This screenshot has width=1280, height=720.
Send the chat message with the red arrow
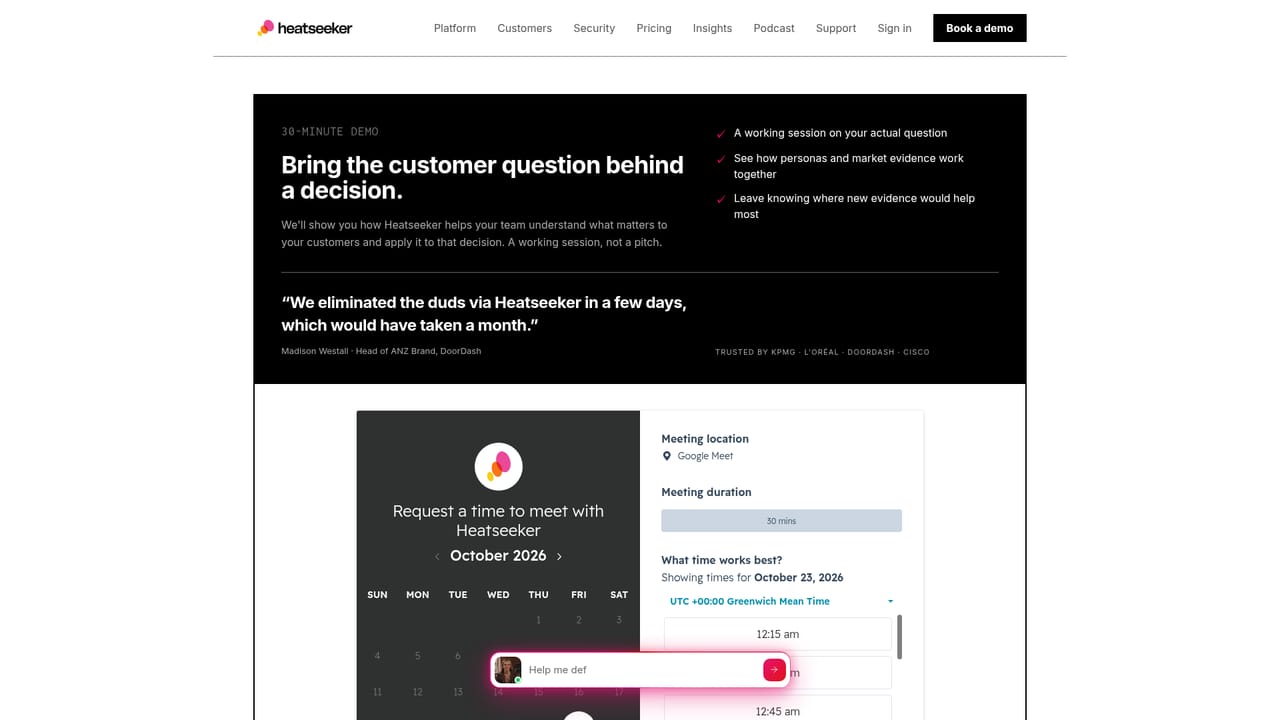click(774, 670)
